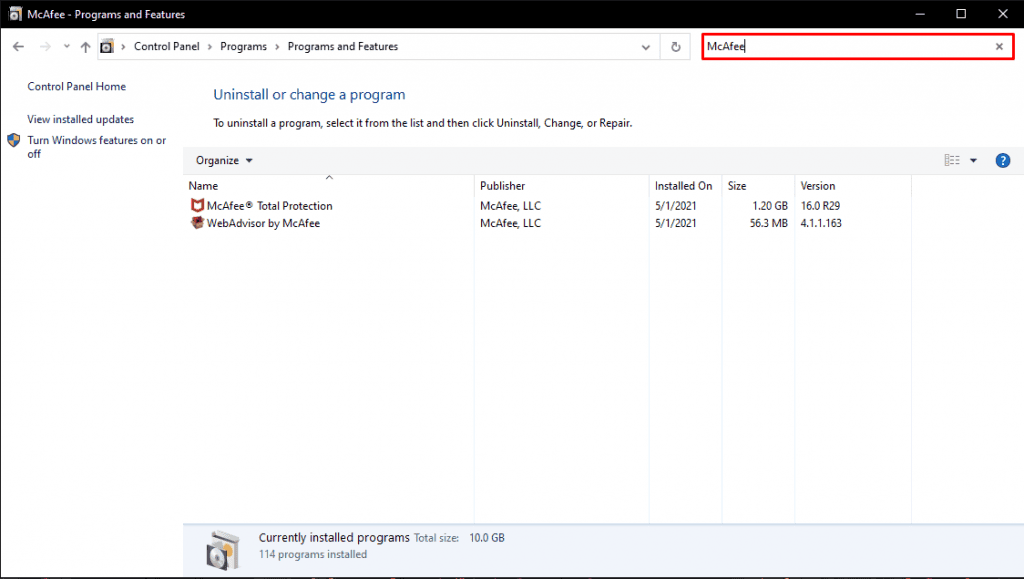
Task: Clear the search box with the X
Action: click(999, 46)
